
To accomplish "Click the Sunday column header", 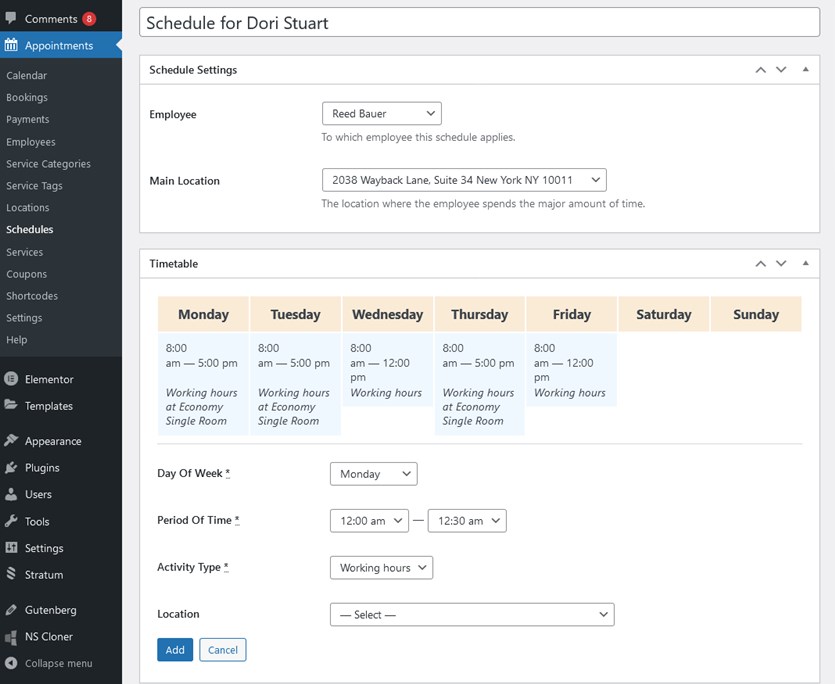I will 756,314.
